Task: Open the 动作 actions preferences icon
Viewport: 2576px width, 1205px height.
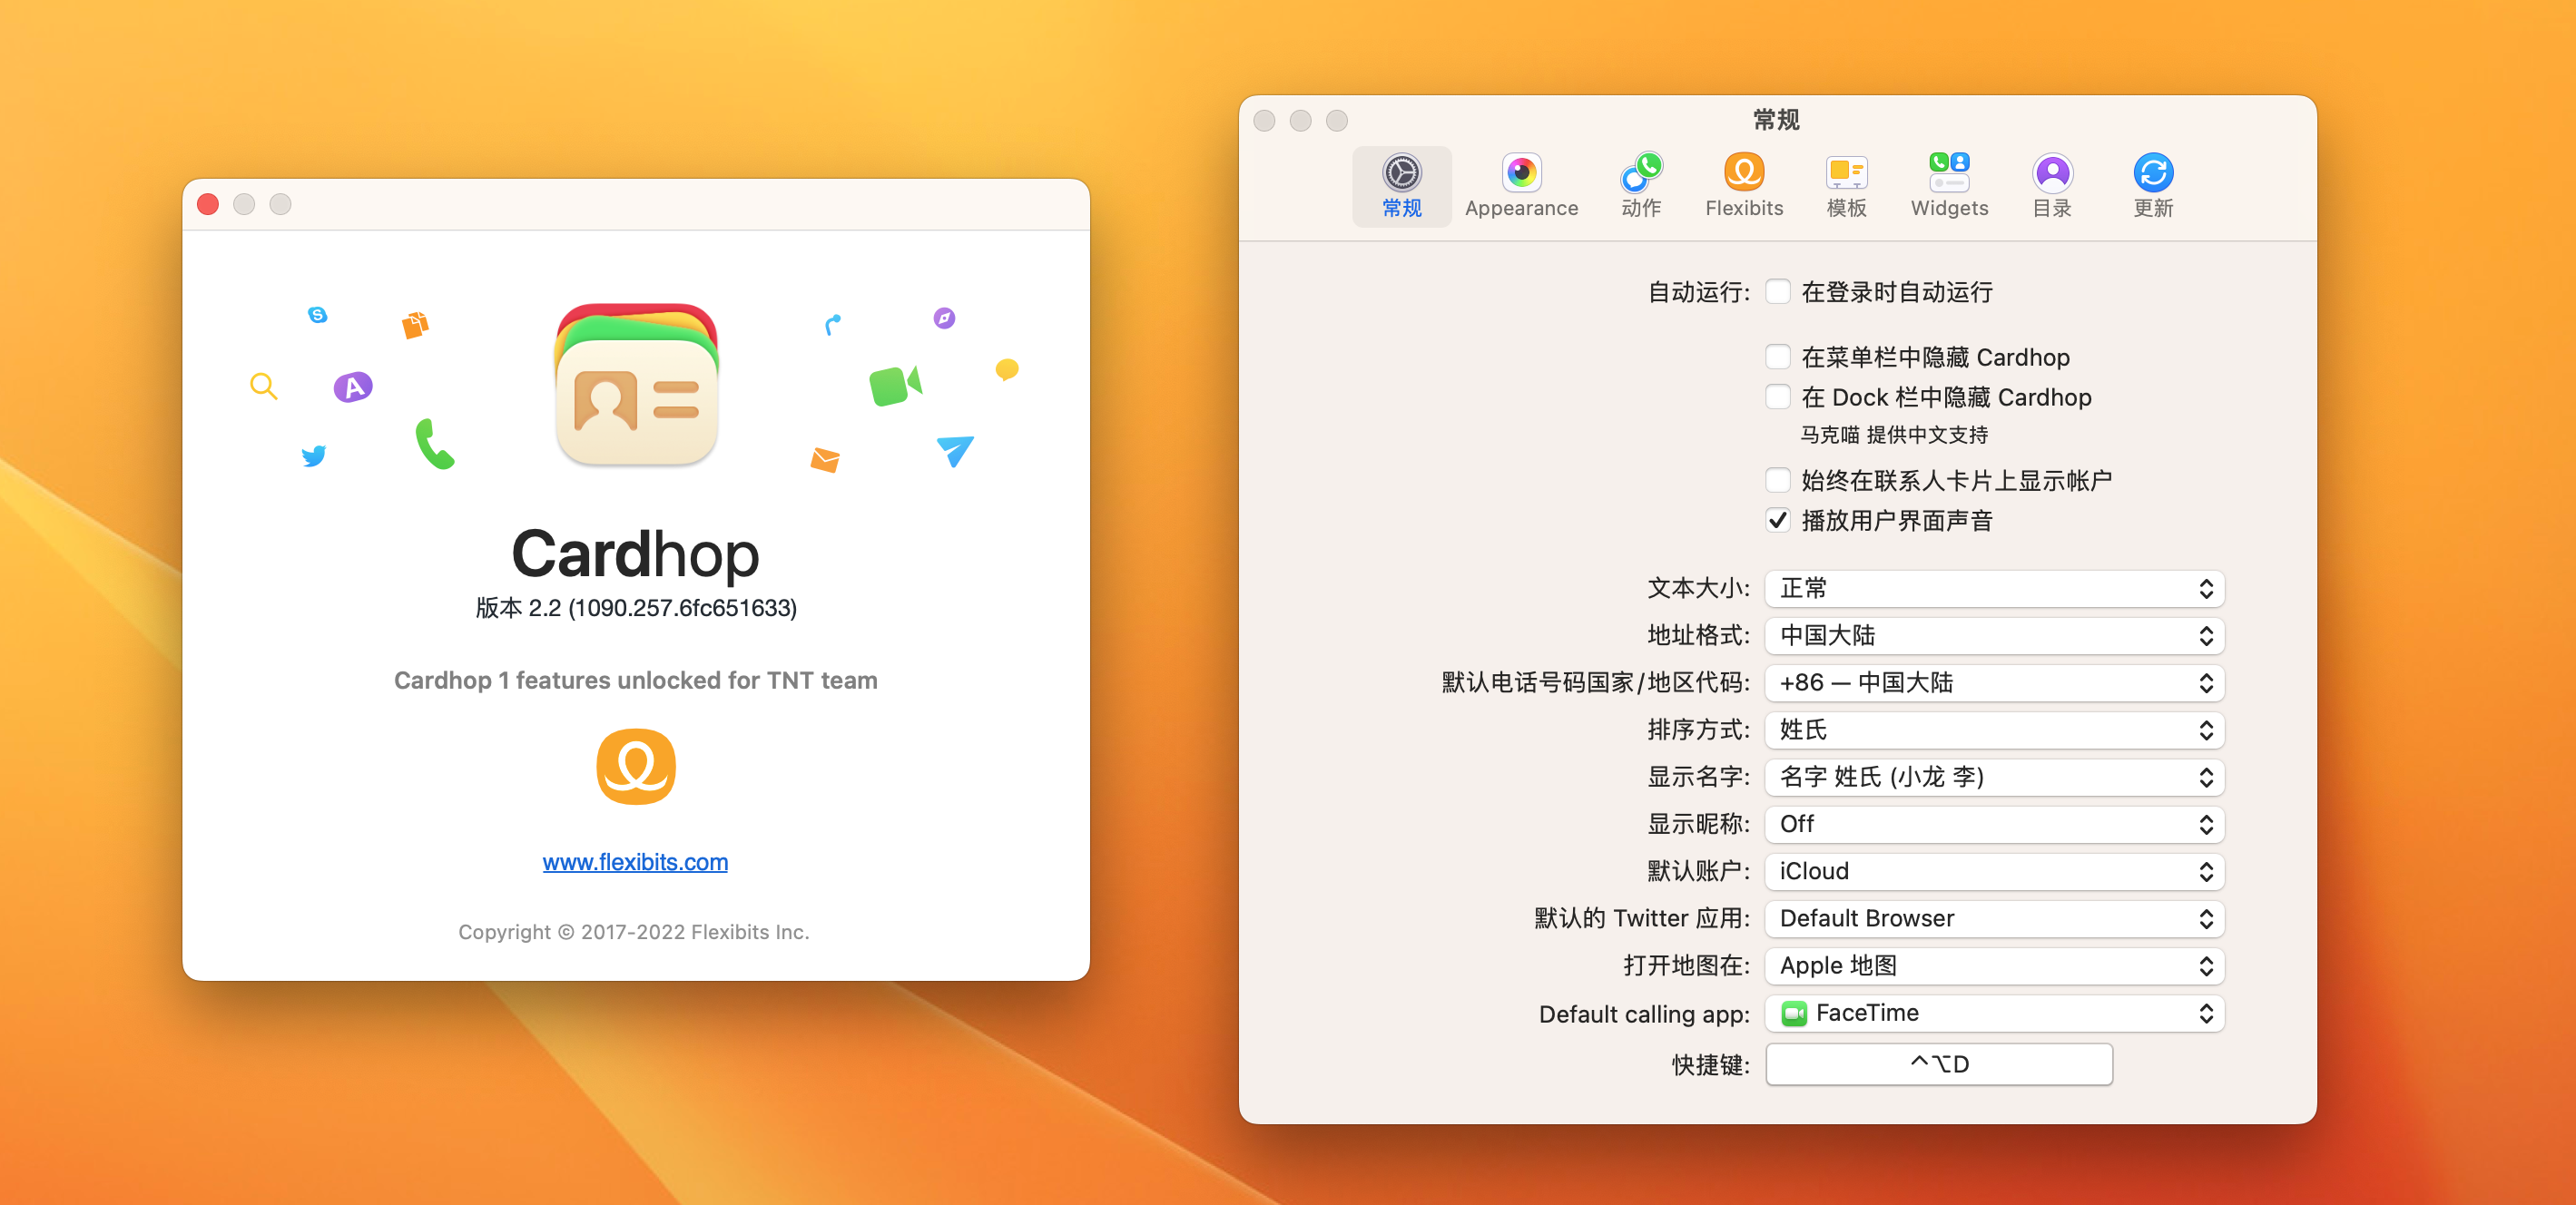Action: click(1640, 174)
